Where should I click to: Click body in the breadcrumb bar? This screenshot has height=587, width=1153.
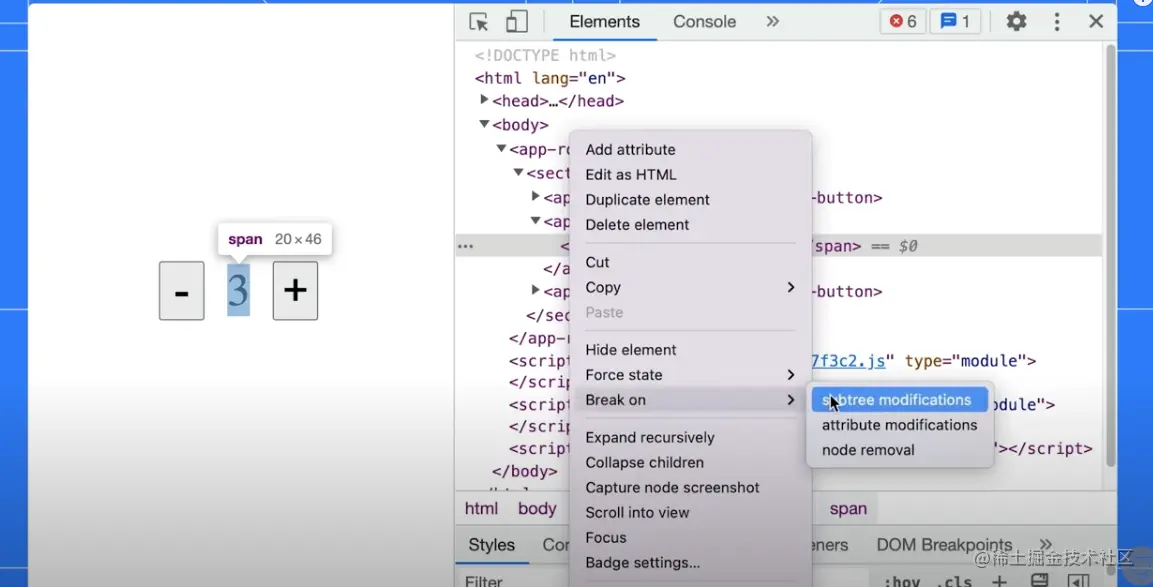(x=537, y=509)
